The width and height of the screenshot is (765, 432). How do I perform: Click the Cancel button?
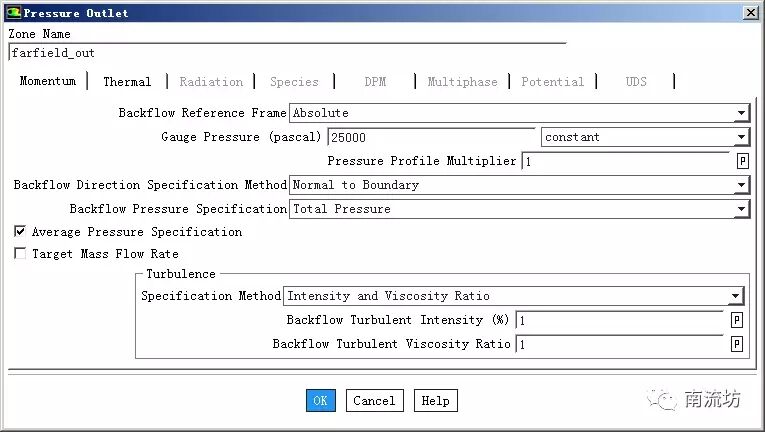coord(374,401)
